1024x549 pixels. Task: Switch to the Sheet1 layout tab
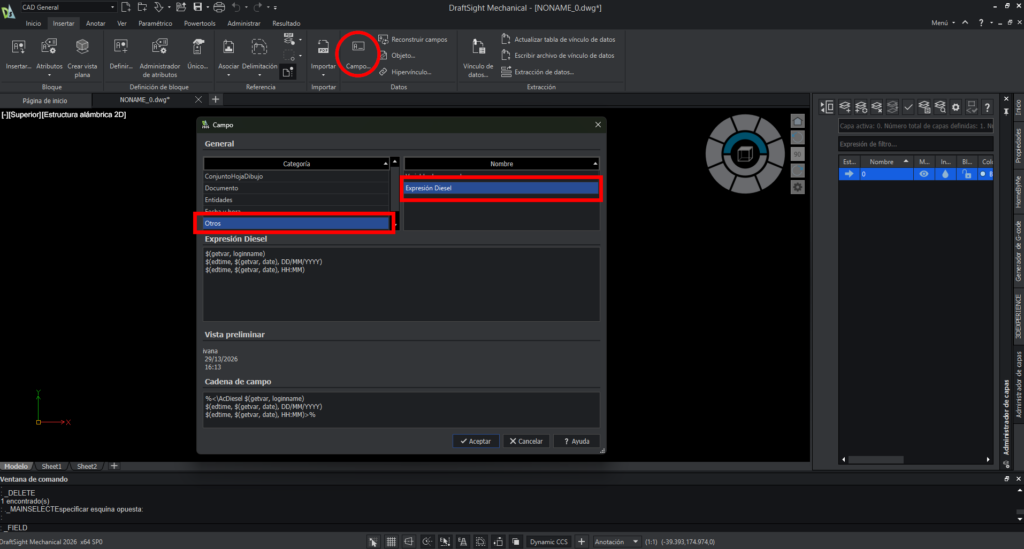point(52,467)
